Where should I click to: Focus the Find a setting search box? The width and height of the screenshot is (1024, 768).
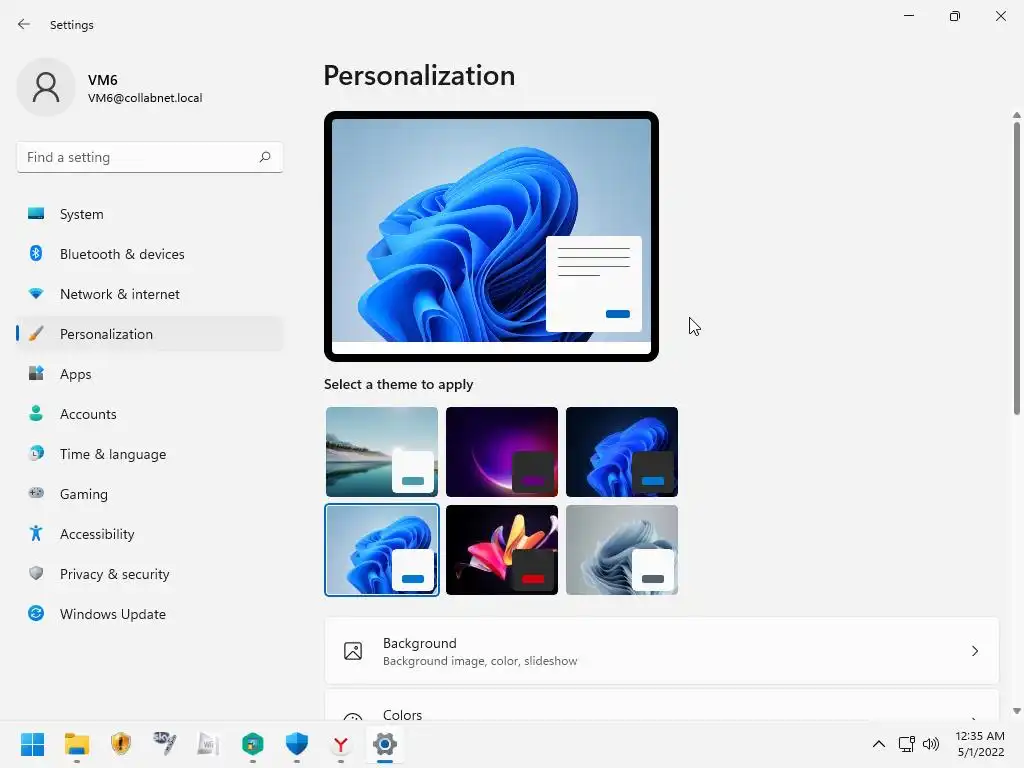[x=150, y=157]
